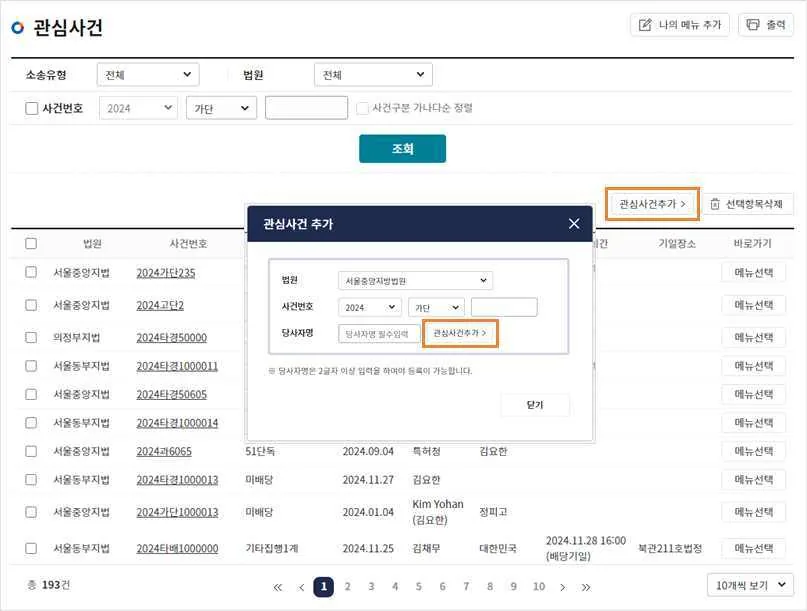The height and width of the screenshot is (611, 807).
Task: Toggle 사건구분 가나다순 정렬 checkbox
Action: point(362,108)
